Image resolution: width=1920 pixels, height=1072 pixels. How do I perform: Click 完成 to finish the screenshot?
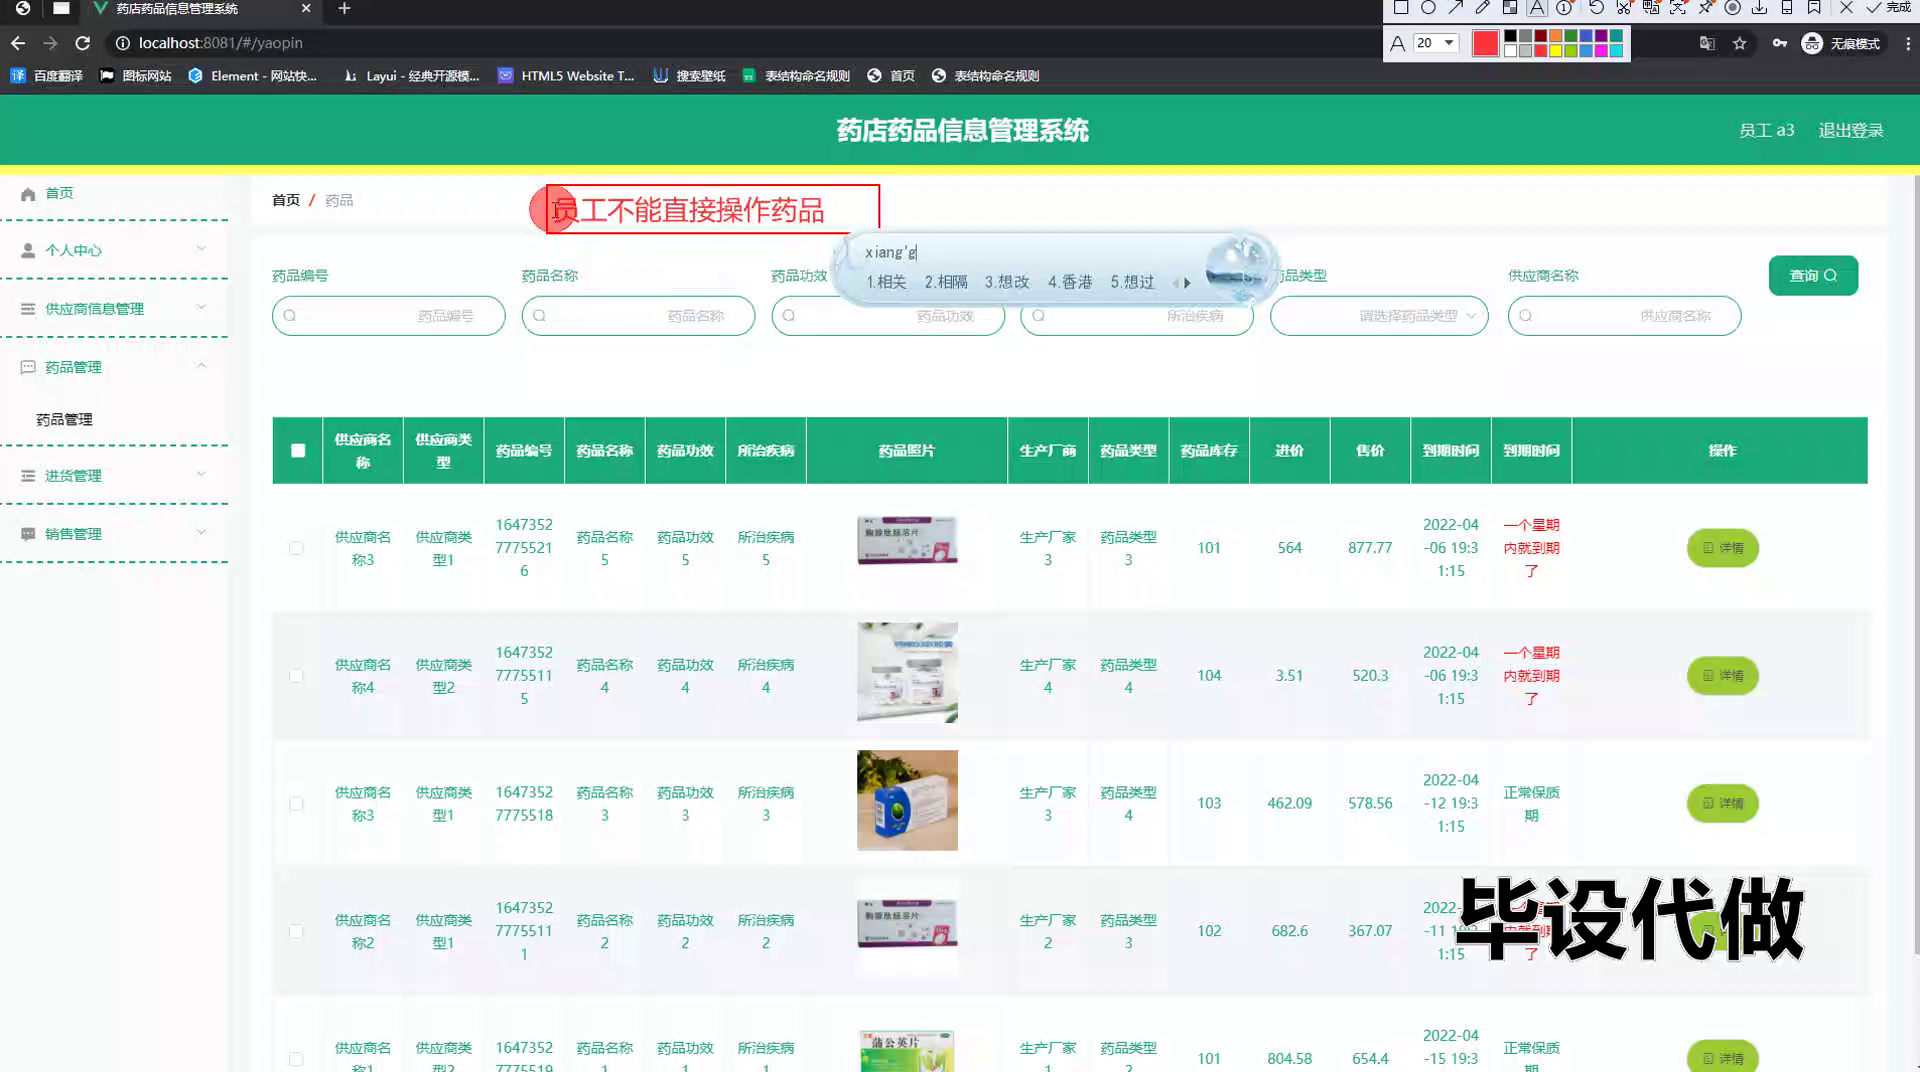pos(1889,8)
